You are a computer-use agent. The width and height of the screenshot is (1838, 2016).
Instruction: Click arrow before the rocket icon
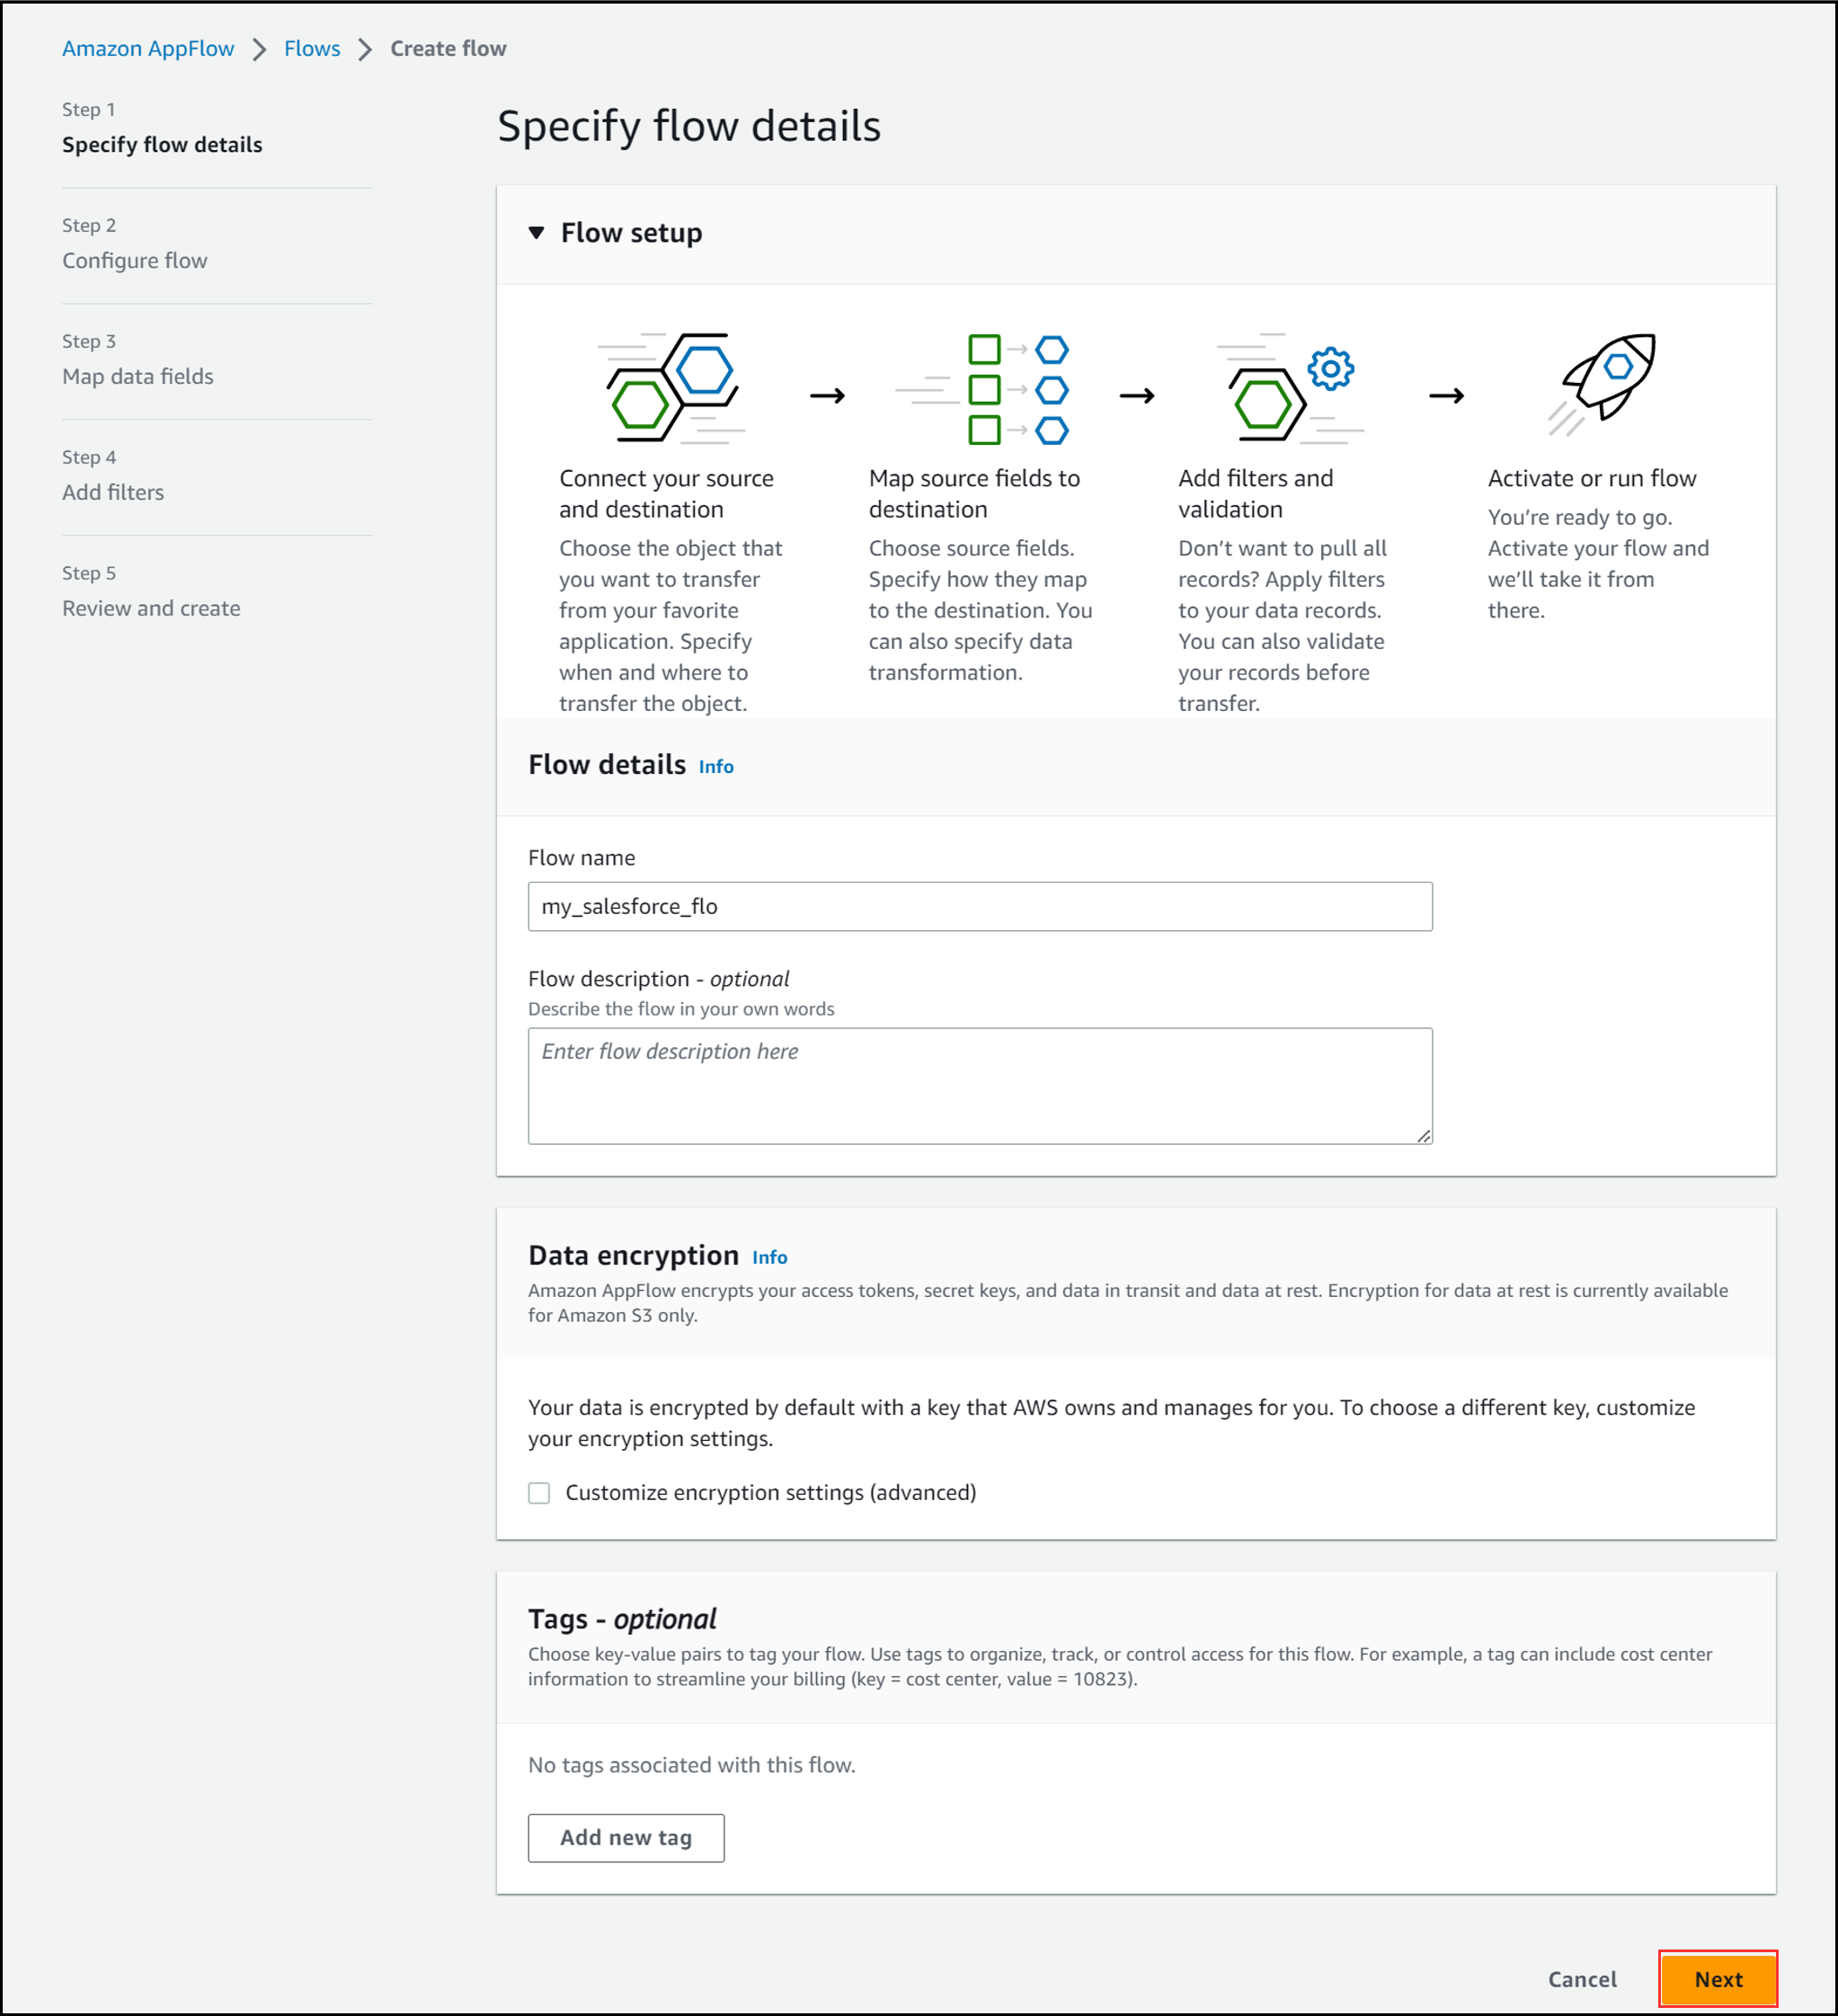pyautogui.click(x=1446, y=396)
